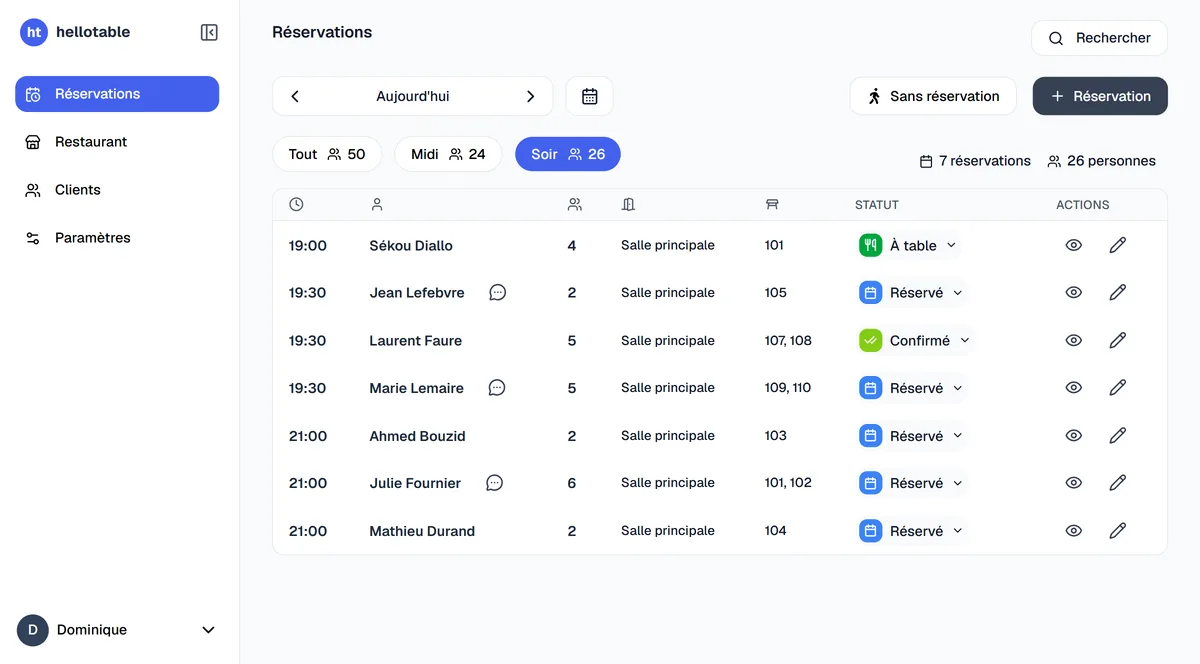Go to previous day arrow

295,96
